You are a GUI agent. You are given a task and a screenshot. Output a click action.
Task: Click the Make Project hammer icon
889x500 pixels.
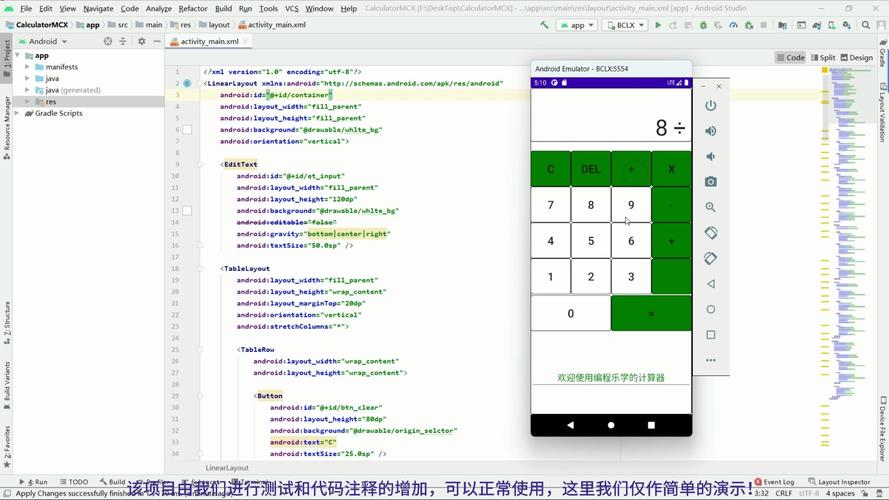click(x=544, y=25)
